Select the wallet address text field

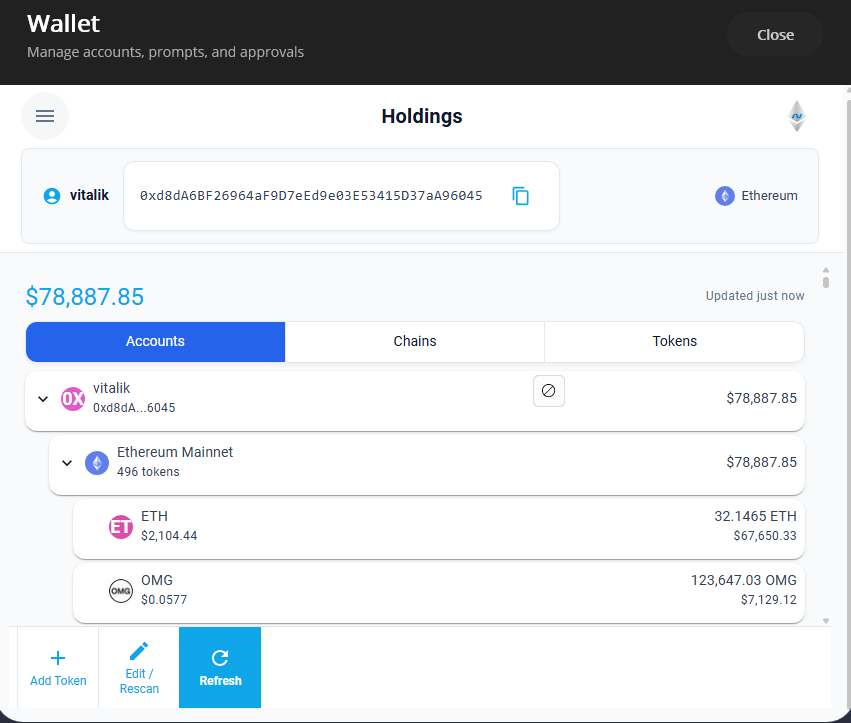click(320, 196)
